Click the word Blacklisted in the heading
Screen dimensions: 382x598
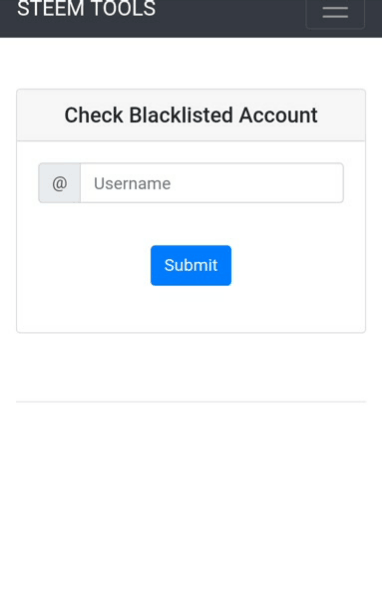181,115
